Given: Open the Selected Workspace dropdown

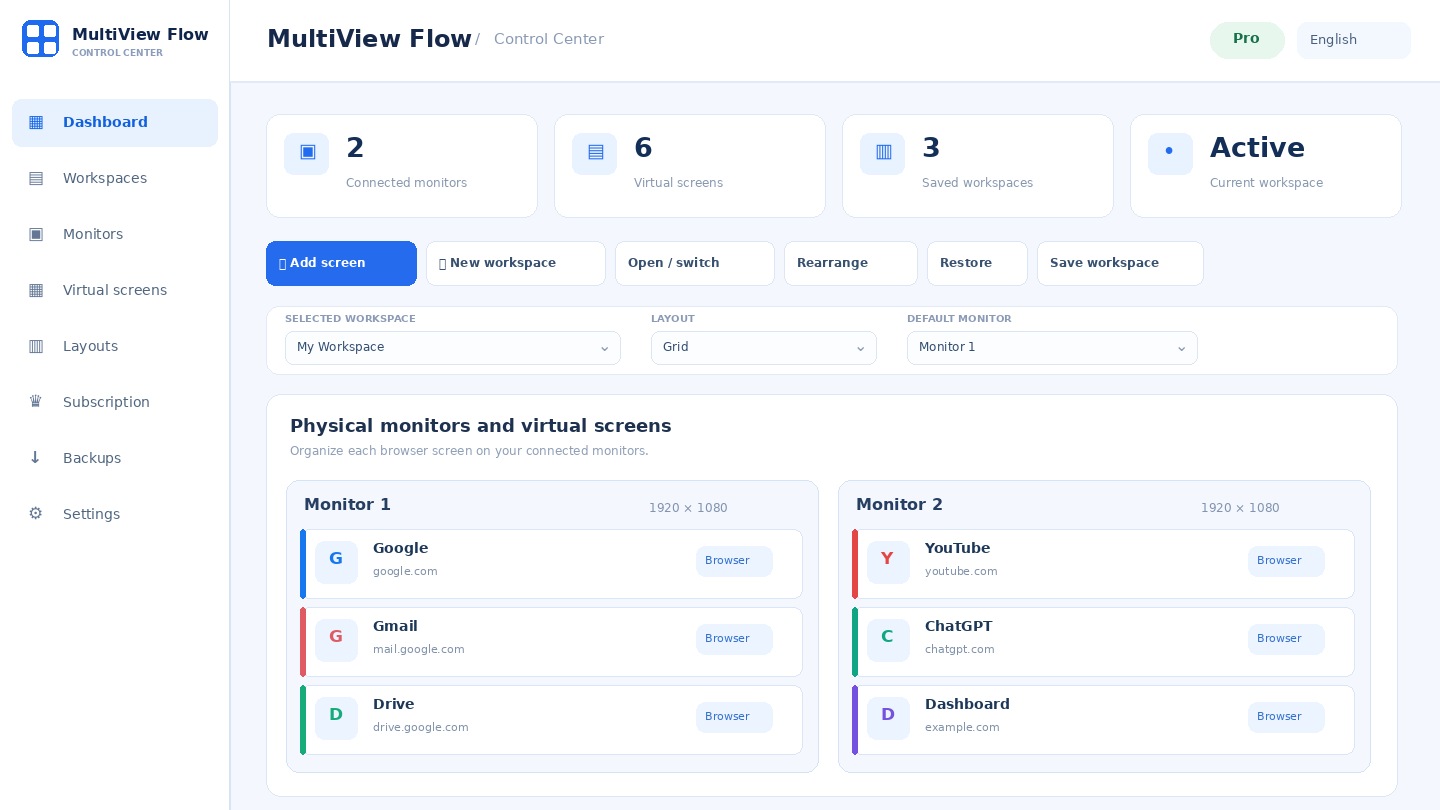Looking at the screenshot, I should 453,348.
